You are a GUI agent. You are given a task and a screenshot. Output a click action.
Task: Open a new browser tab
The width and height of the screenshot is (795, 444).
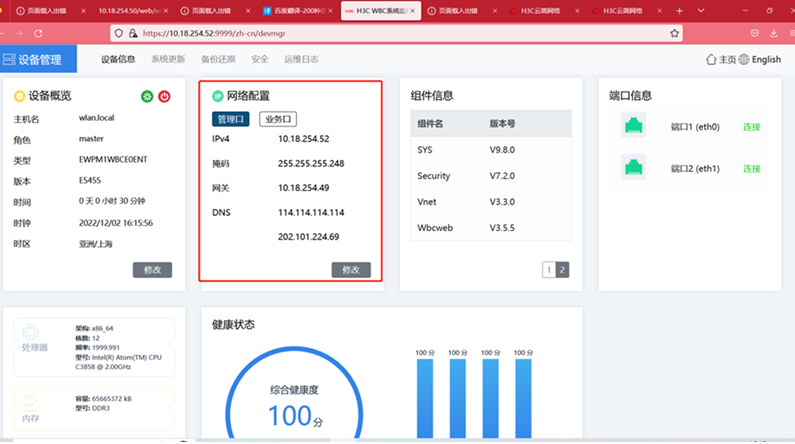coord(679,11)
